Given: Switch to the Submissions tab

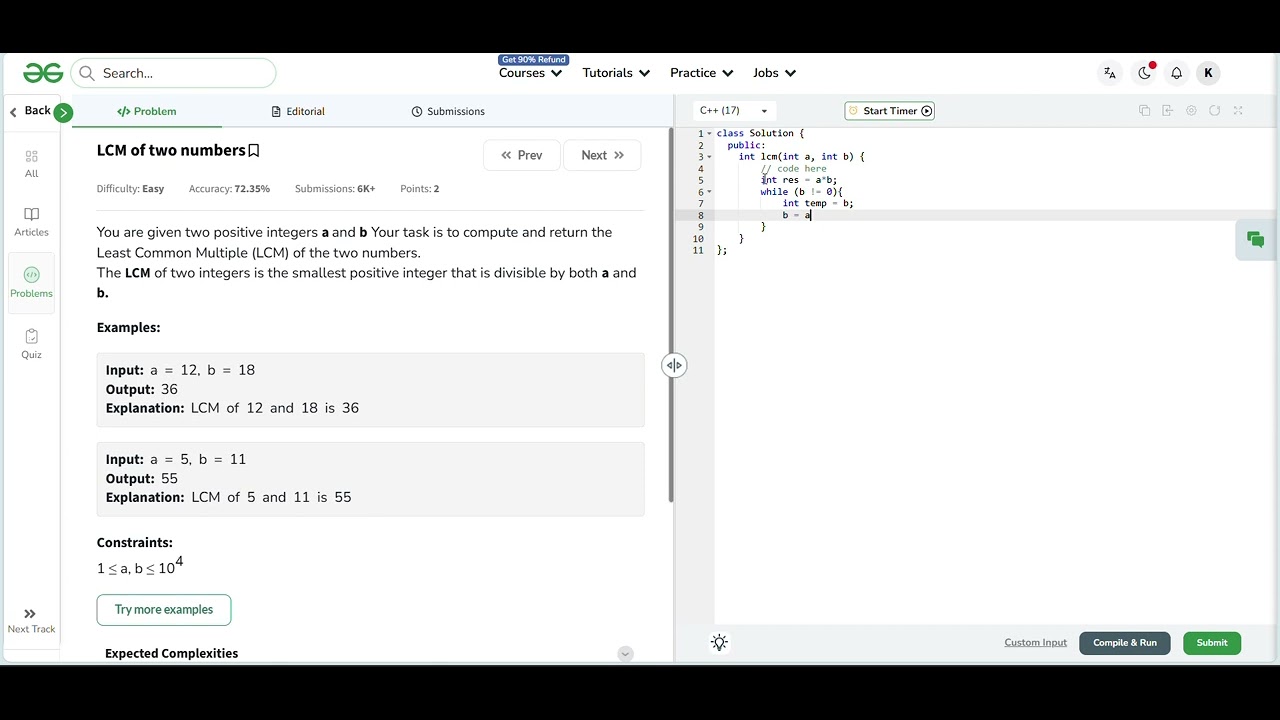Looking at the screenshot, I should point(448,111).
